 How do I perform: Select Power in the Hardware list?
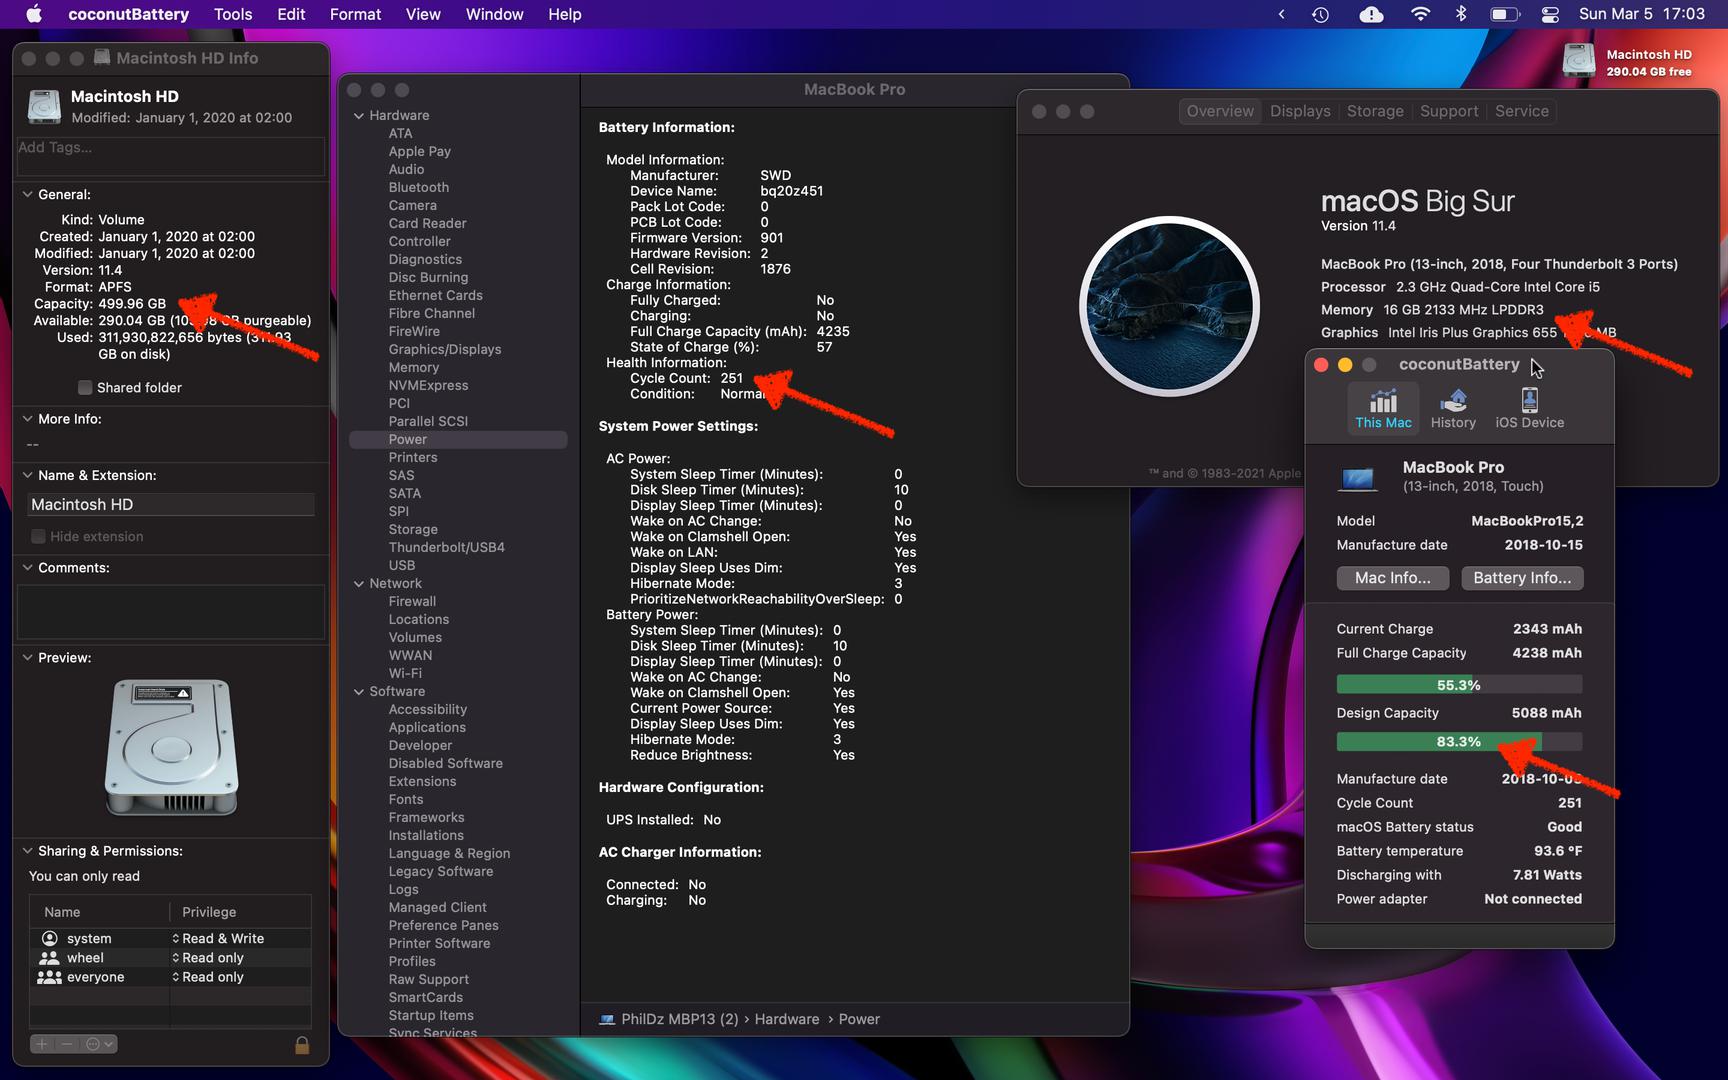(458, 440)
